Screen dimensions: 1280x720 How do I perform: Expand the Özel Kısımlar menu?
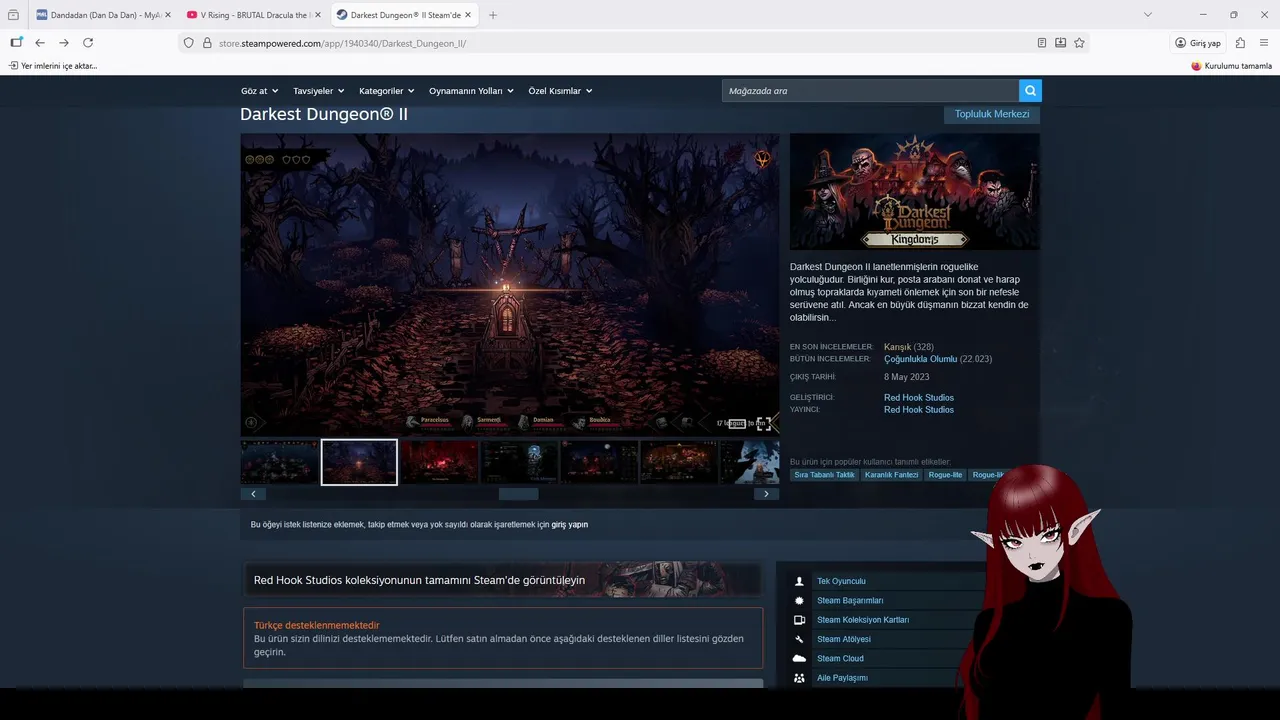560,91
